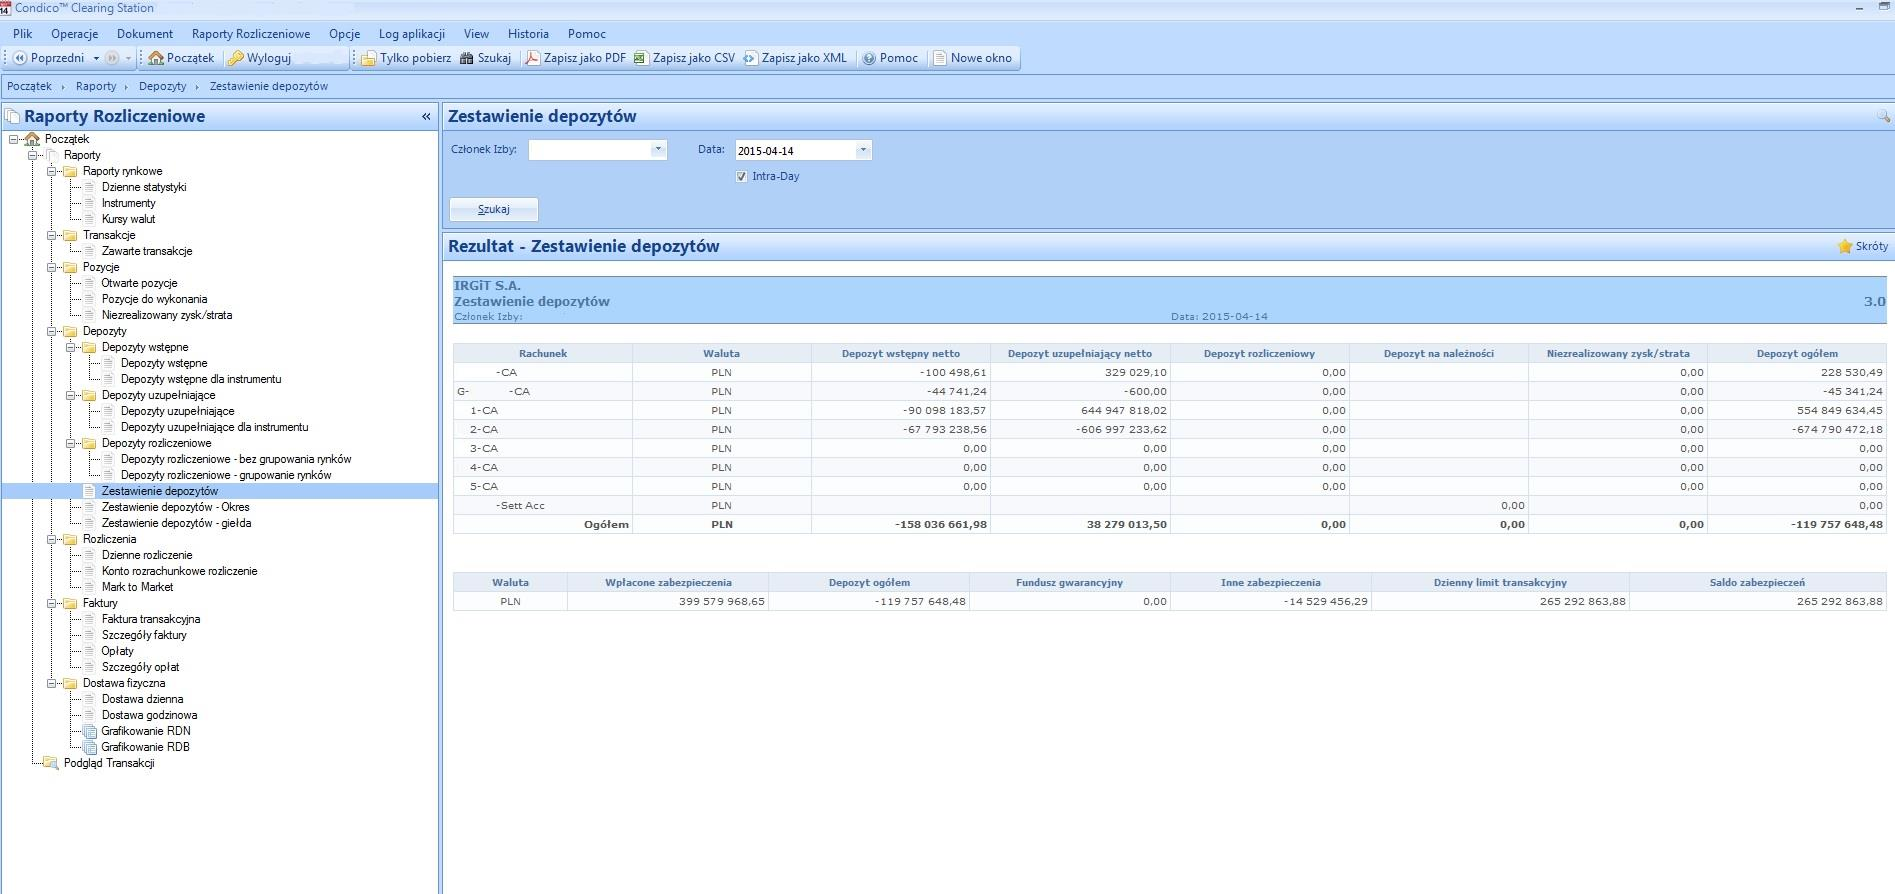Collapse the Pozycje tree node

[52, 267]
